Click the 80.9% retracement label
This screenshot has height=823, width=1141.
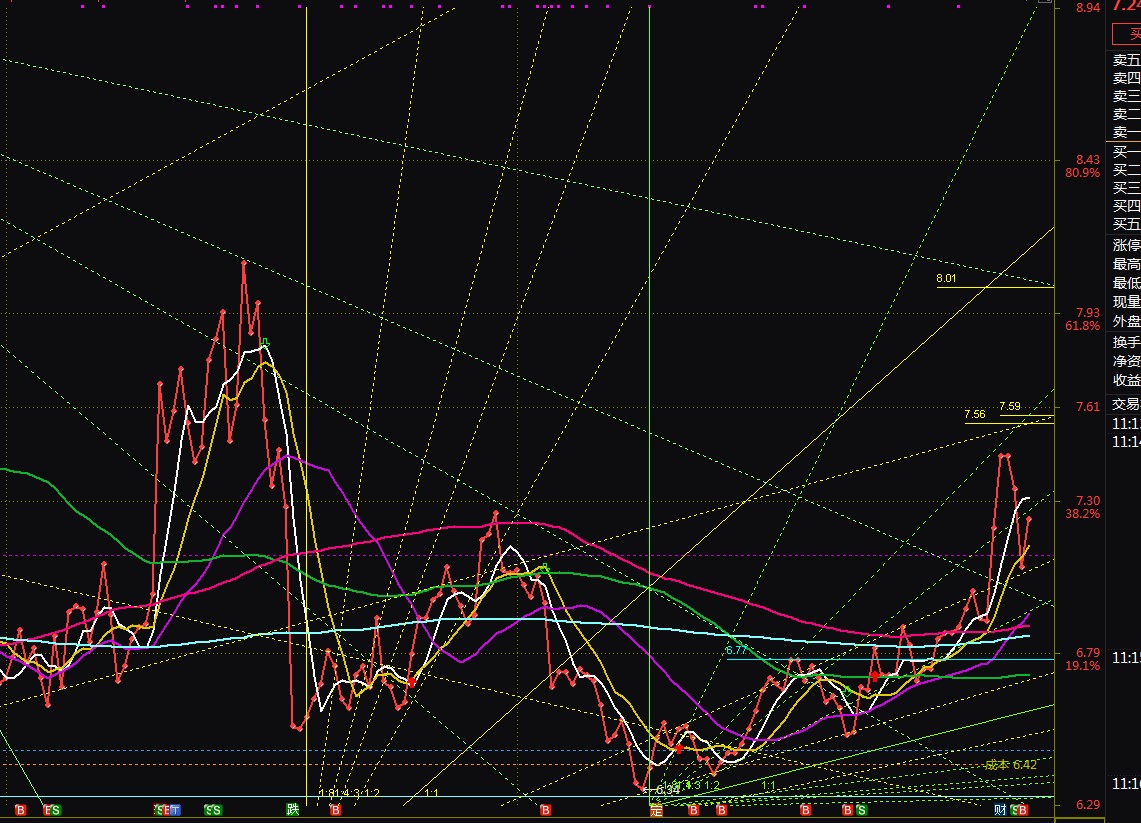point(1083,173)
